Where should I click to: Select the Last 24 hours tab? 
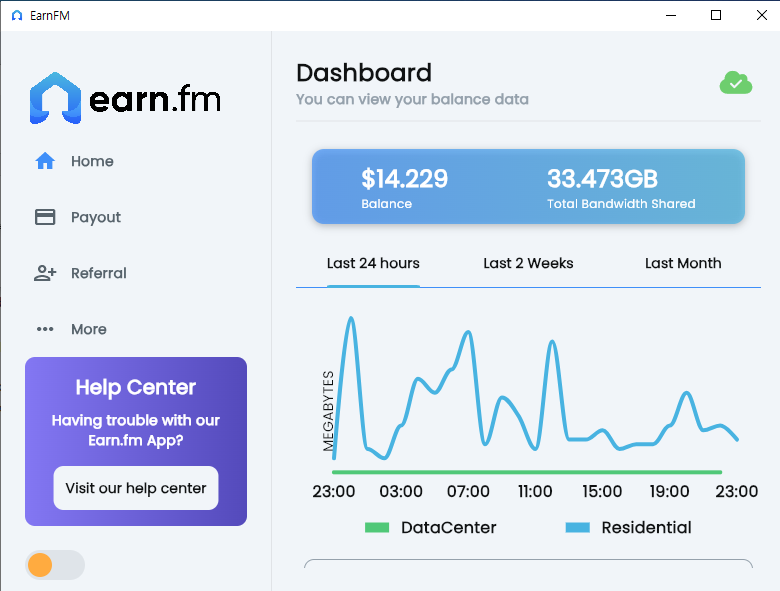point(373,263)
